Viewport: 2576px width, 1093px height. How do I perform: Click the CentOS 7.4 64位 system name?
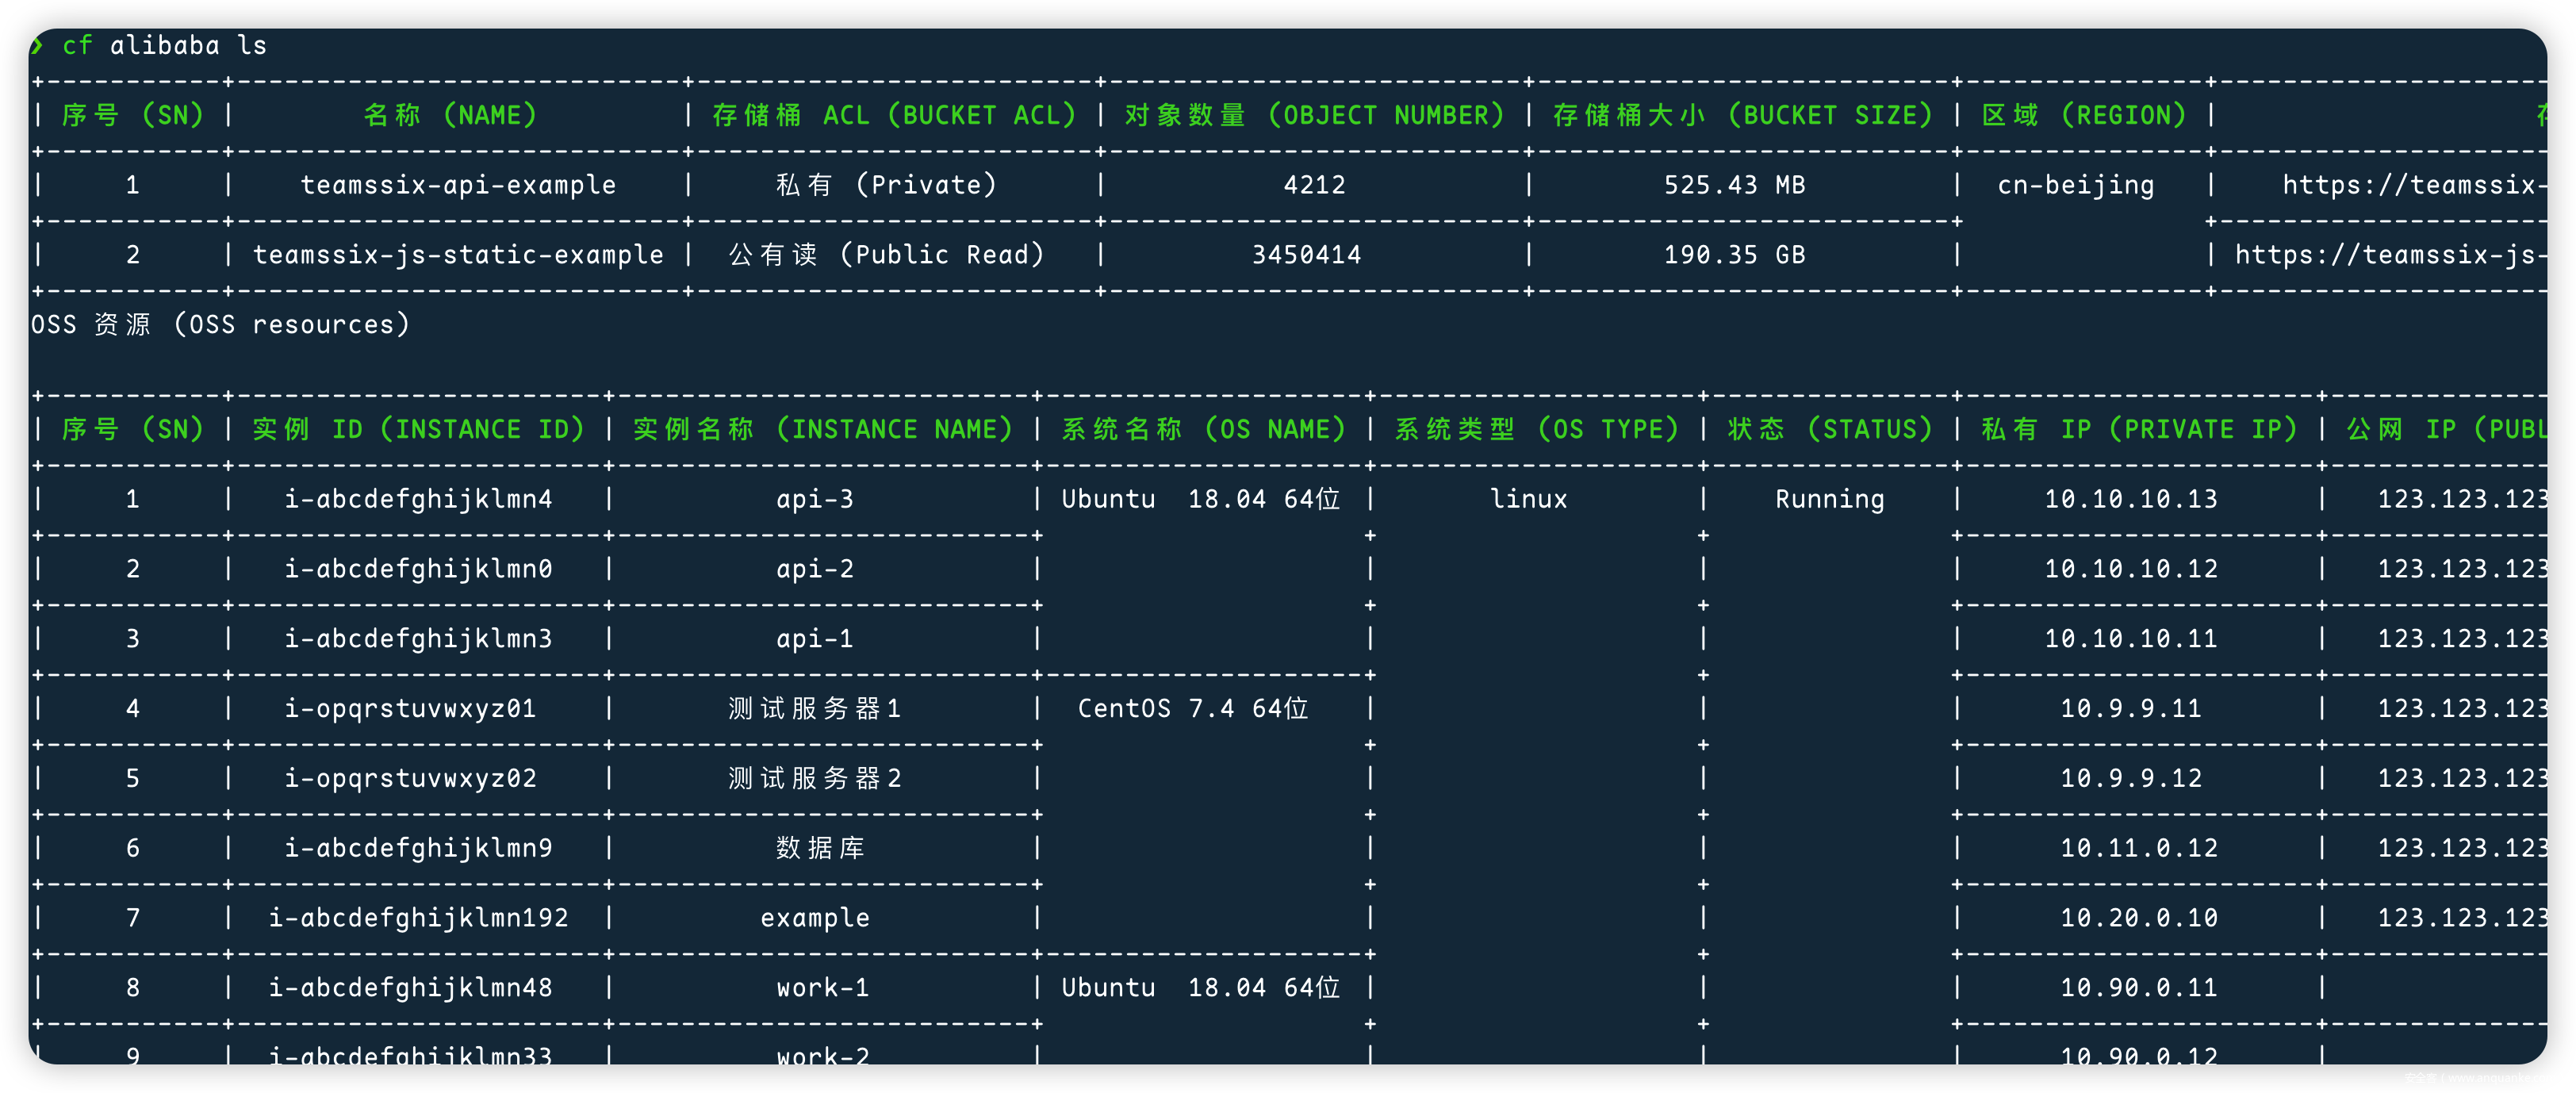click(1193, 709)
